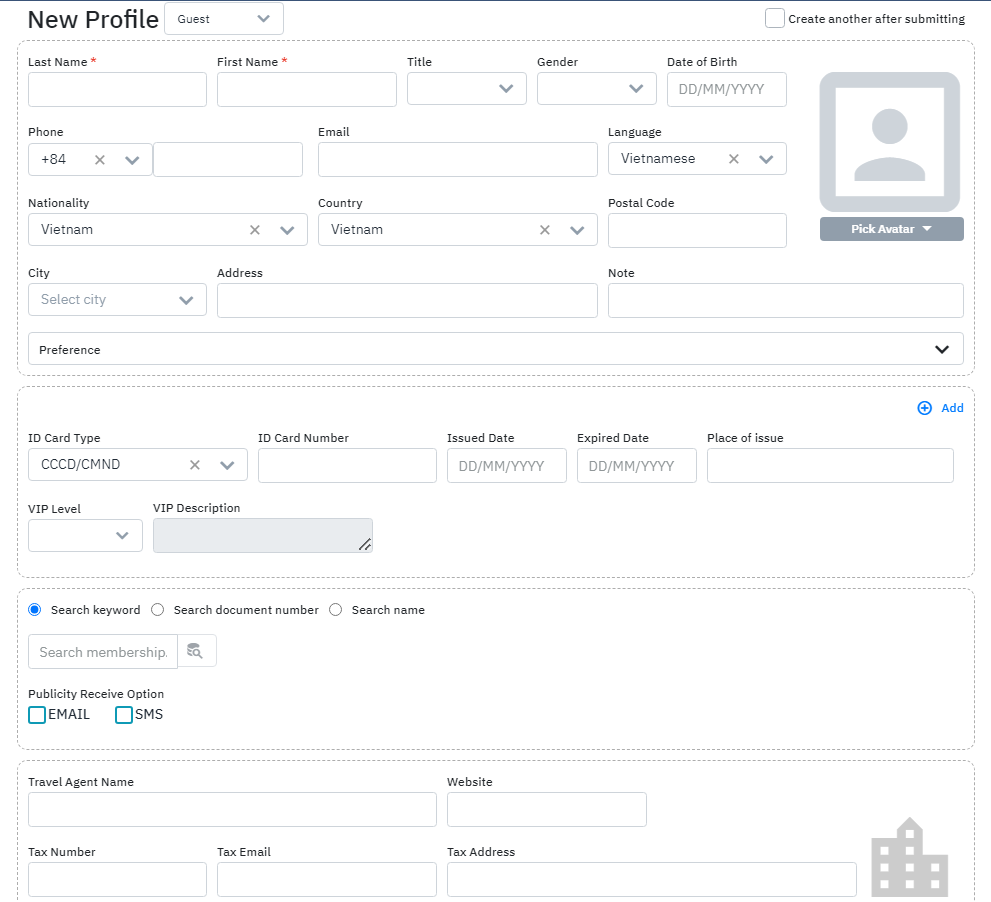
Task: Expand the Preference section
Action: [x=941, y=350]
